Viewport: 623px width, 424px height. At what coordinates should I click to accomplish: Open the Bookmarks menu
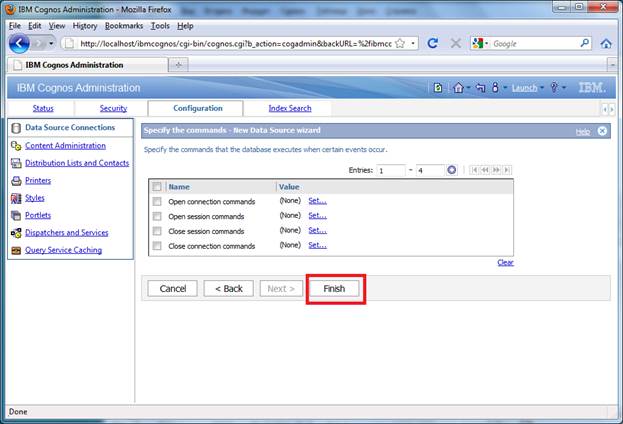coord(124,26)
